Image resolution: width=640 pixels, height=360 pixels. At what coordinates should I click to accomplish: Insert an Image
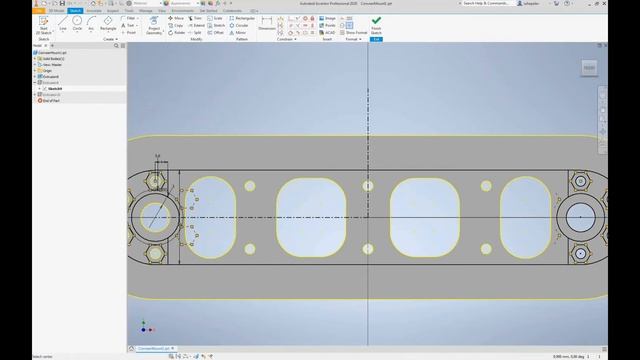tap(327, 18)
